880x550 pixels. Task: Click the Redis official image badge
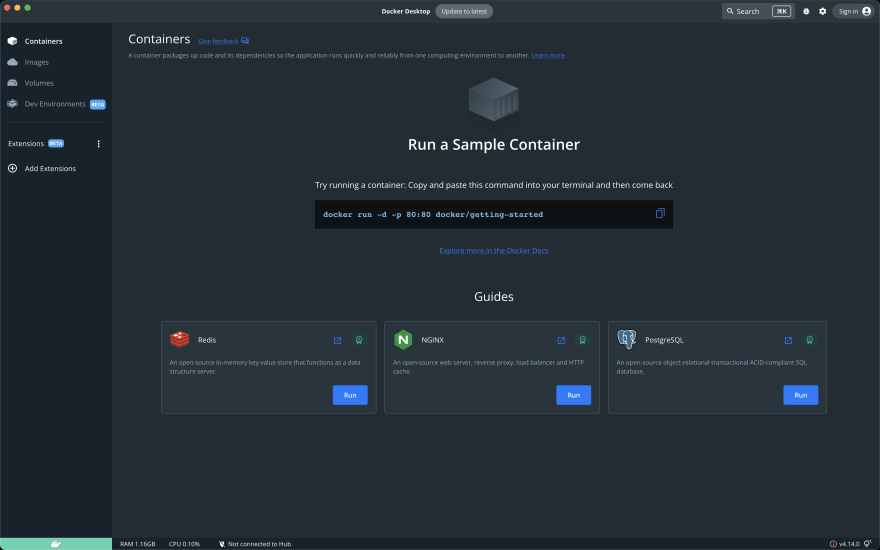[359, 340]
